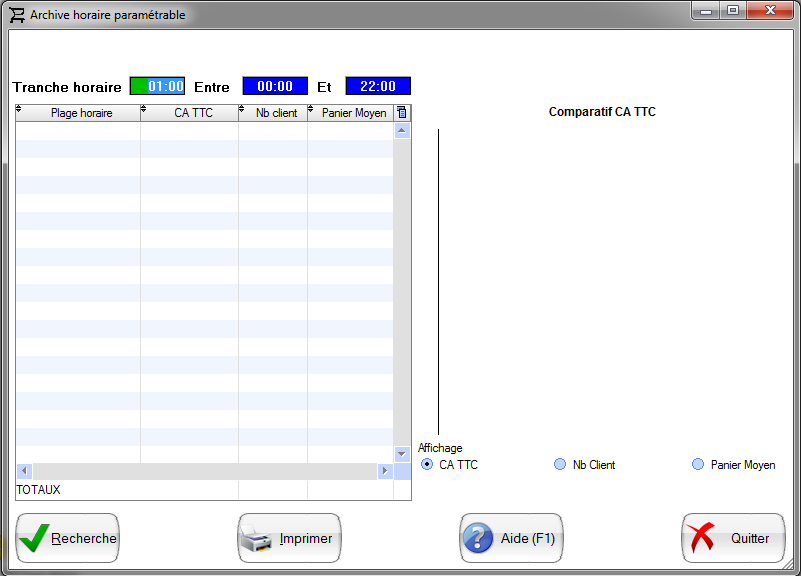Viewport: 801px width, 576px height.
Task: Click the table options icon in grid header
Action: [x=402, y=113]
